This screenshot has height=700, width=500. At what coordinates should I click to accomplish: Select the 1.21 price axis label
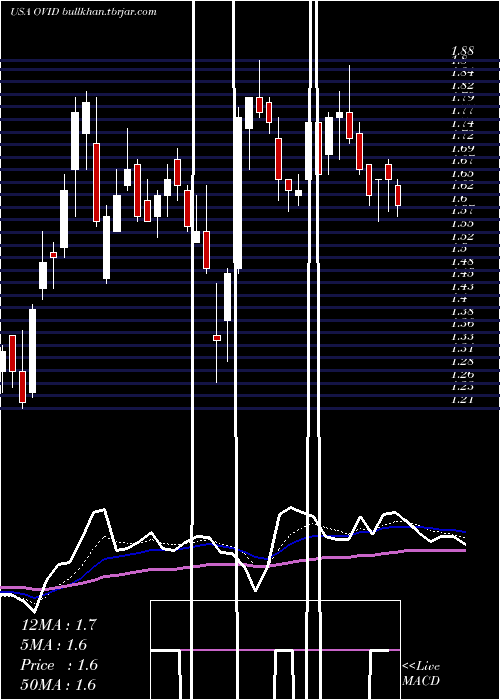(462, 399)
